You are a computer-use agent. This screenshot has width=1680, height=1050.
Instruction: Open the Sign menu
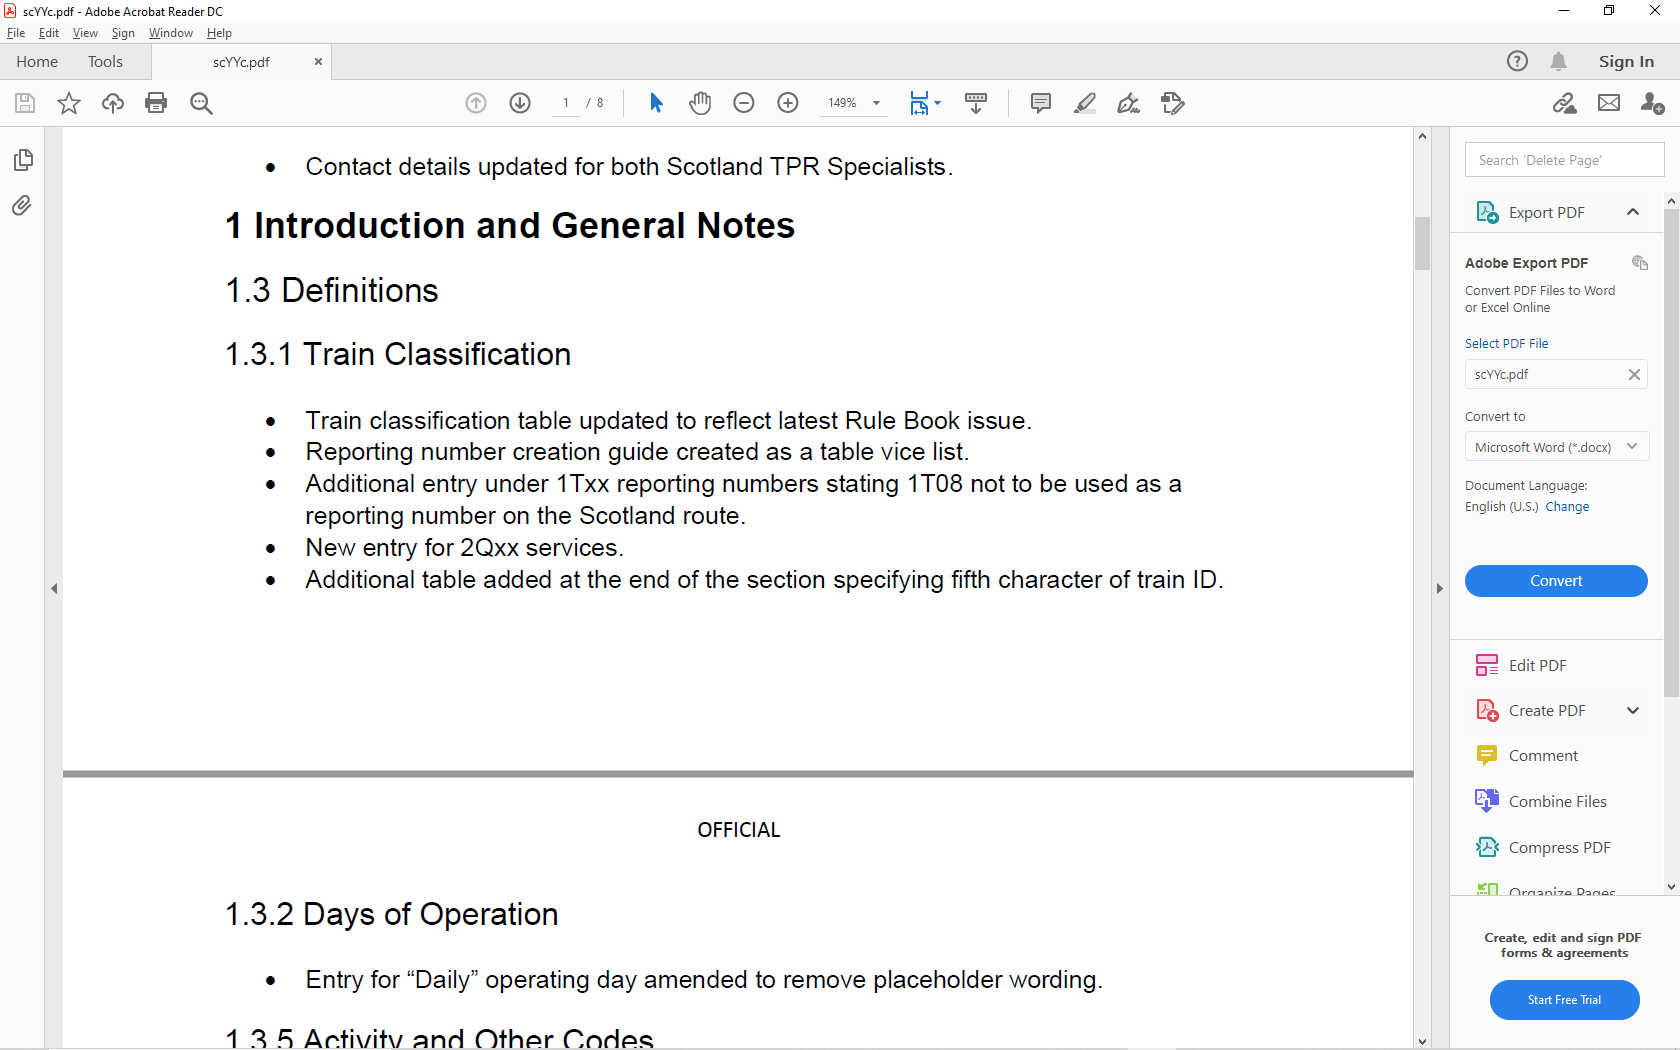[x=123, y=33]
